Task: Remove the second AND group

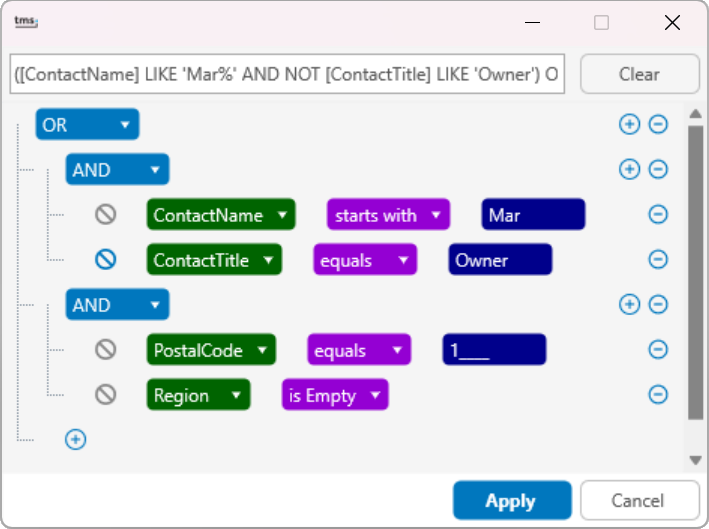Action: point(658,304)
